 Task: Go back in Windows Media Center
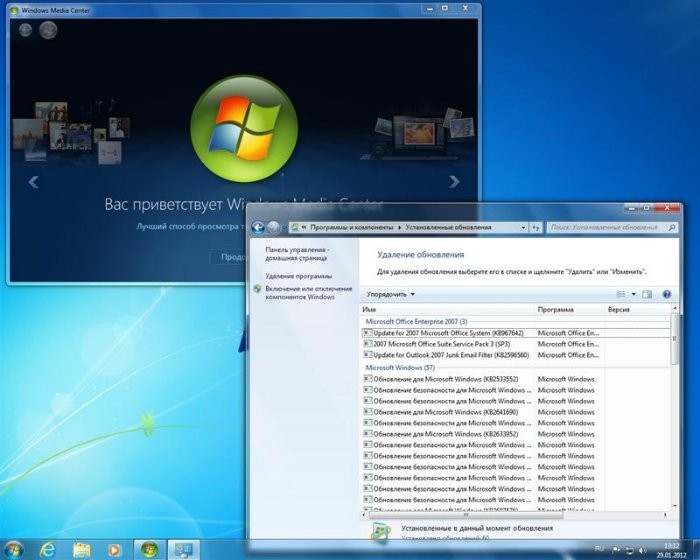click(x=25, y=30)
